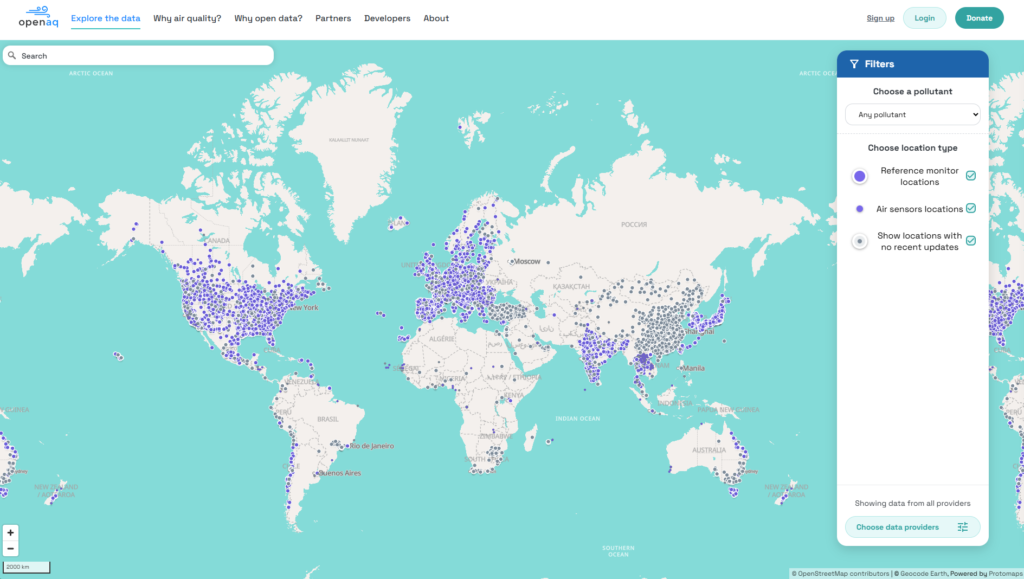Click the sliders icon on Choose data providers
Screen dimensions: 1024x579
[x=962, y=527]
